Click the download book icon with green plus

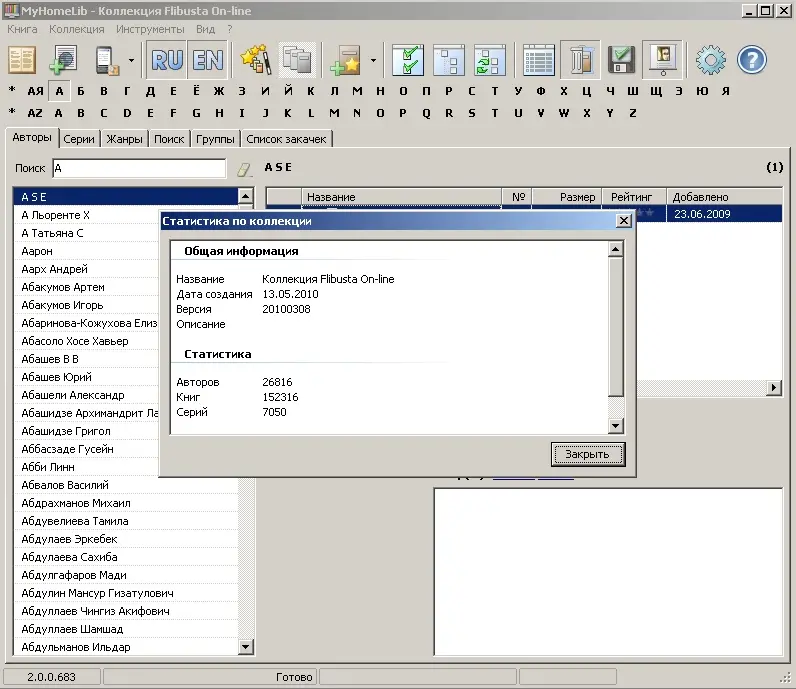(x=63, y=60)
